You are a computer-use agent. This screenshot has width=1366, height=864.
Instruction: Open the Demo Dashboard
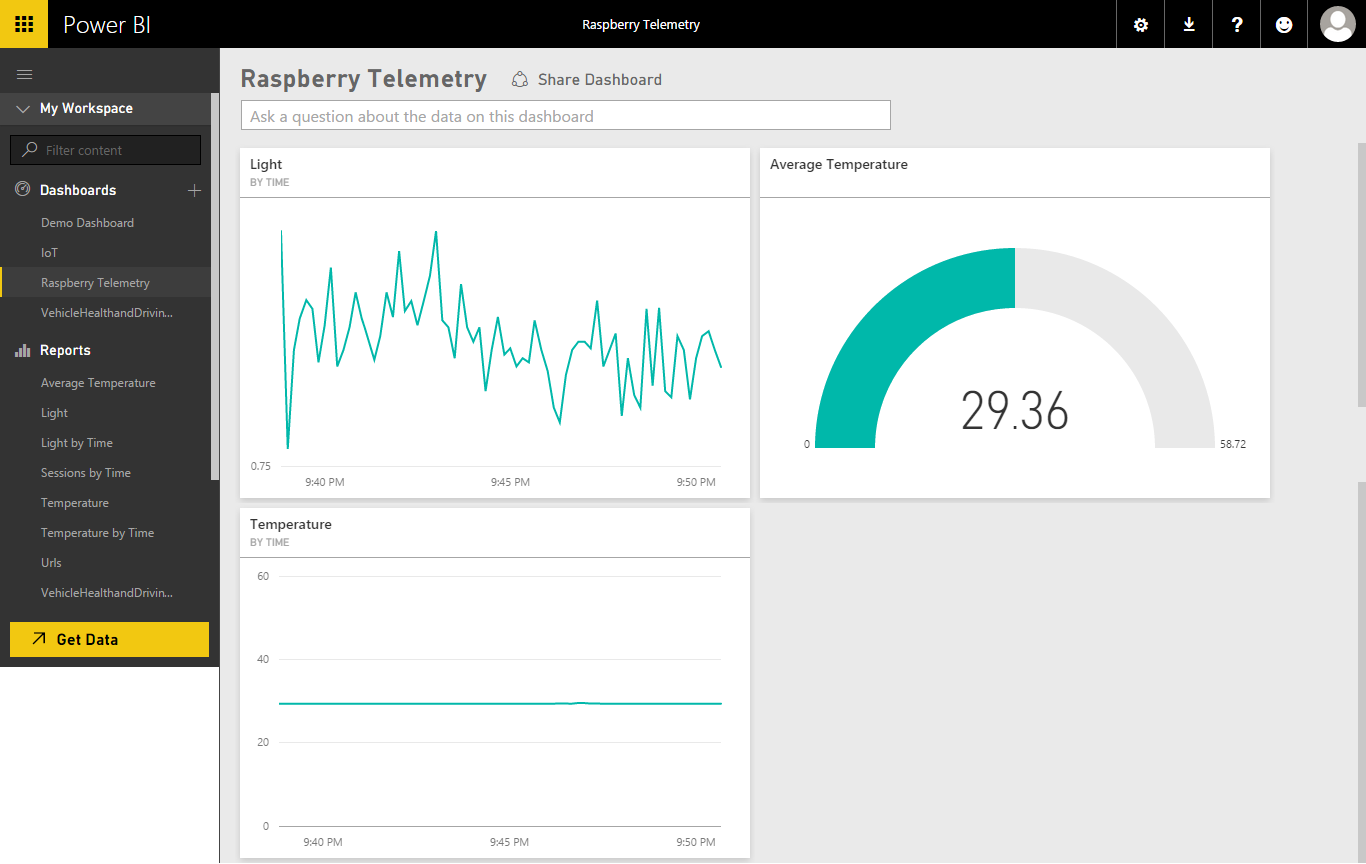87,223
